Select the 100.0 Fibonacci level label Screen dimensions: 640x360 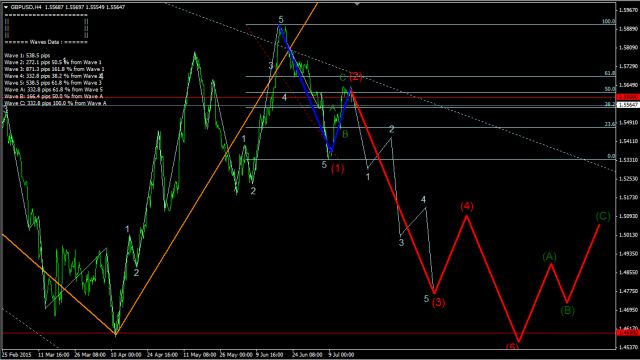click(609, 22)
